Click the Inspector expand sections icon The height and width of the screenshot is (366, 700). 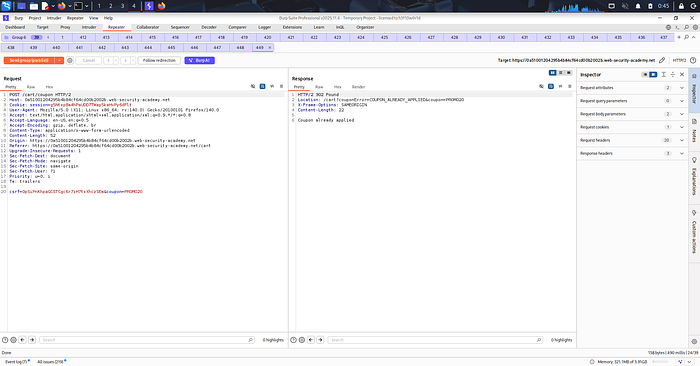[x=664, y=75]
